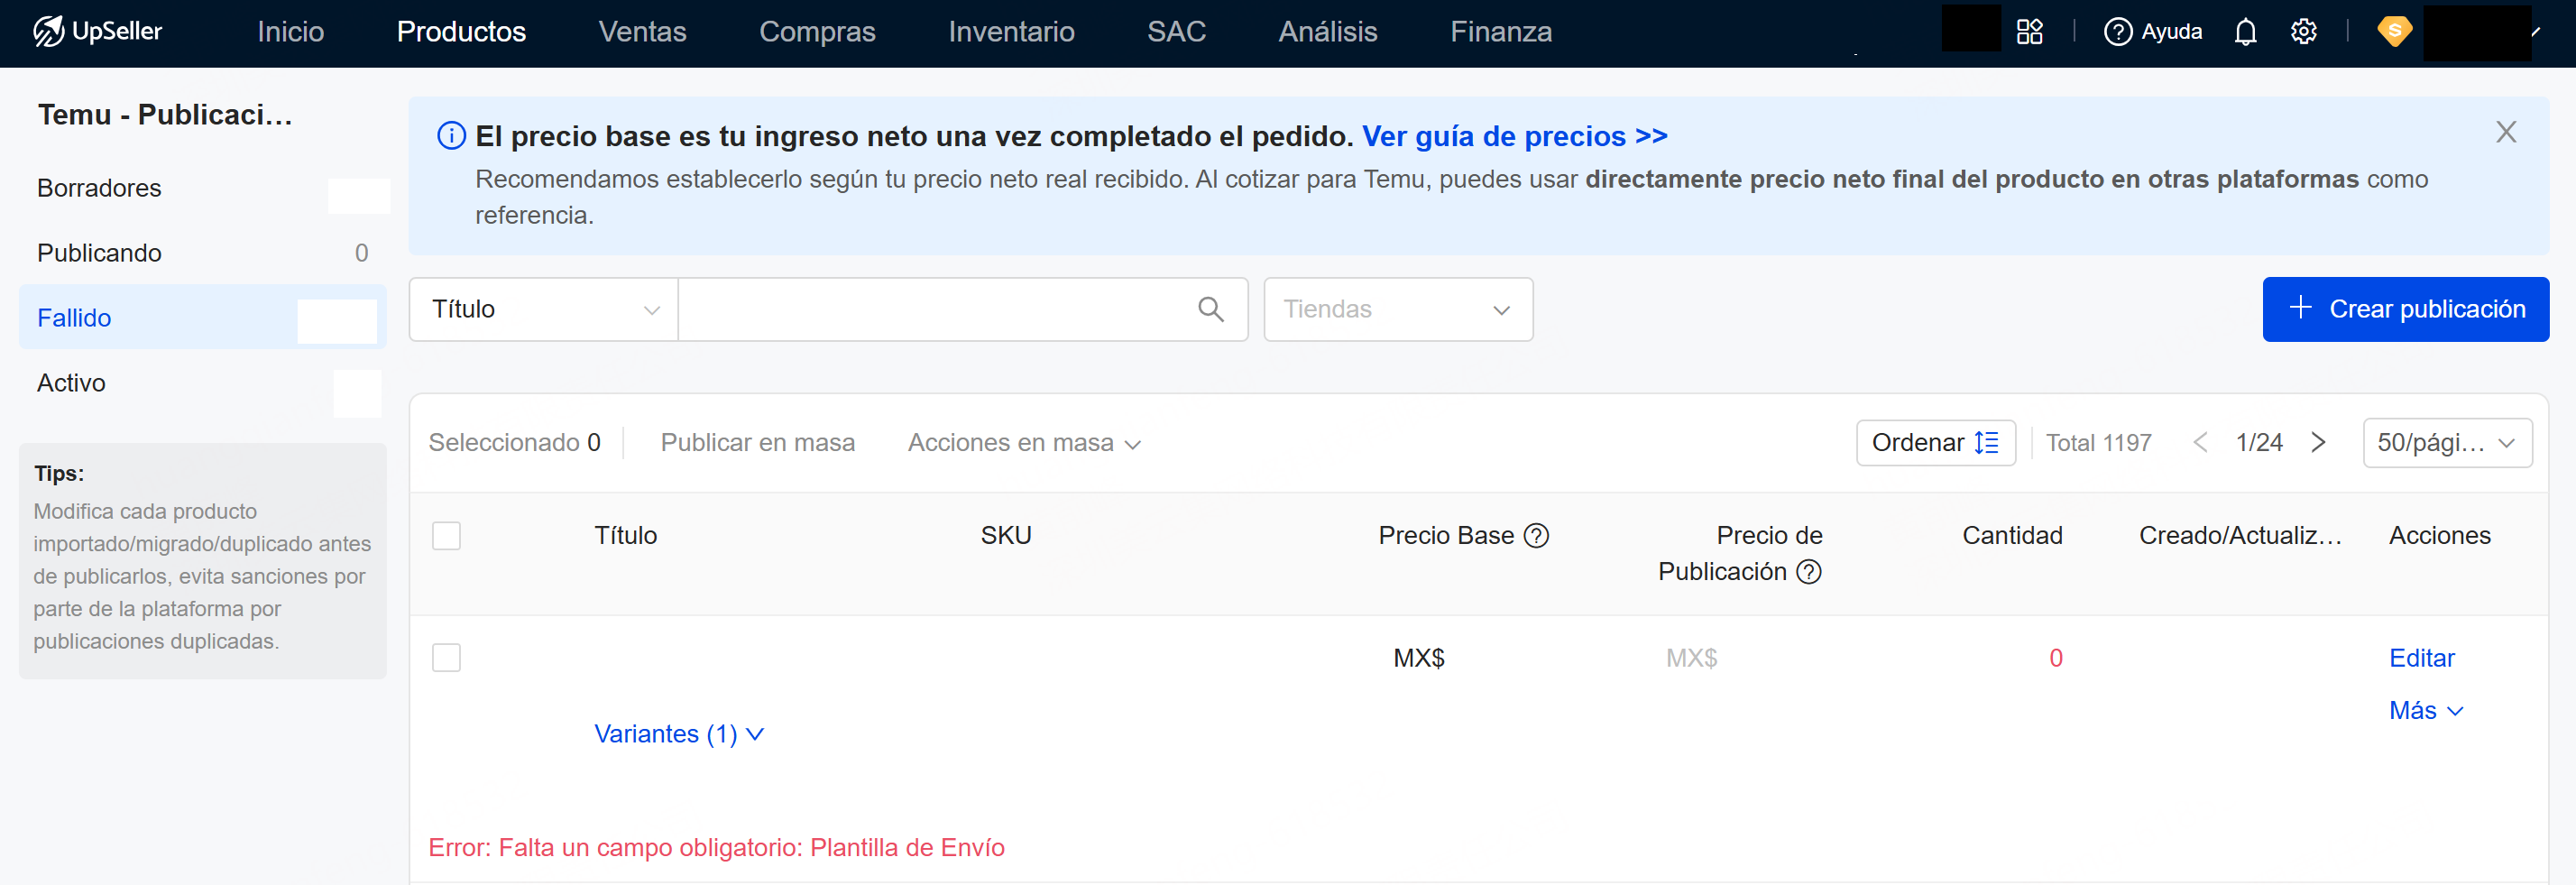The image size is (2576, 885).
Task: Switch to the Borradores tab
Action: 99,188
